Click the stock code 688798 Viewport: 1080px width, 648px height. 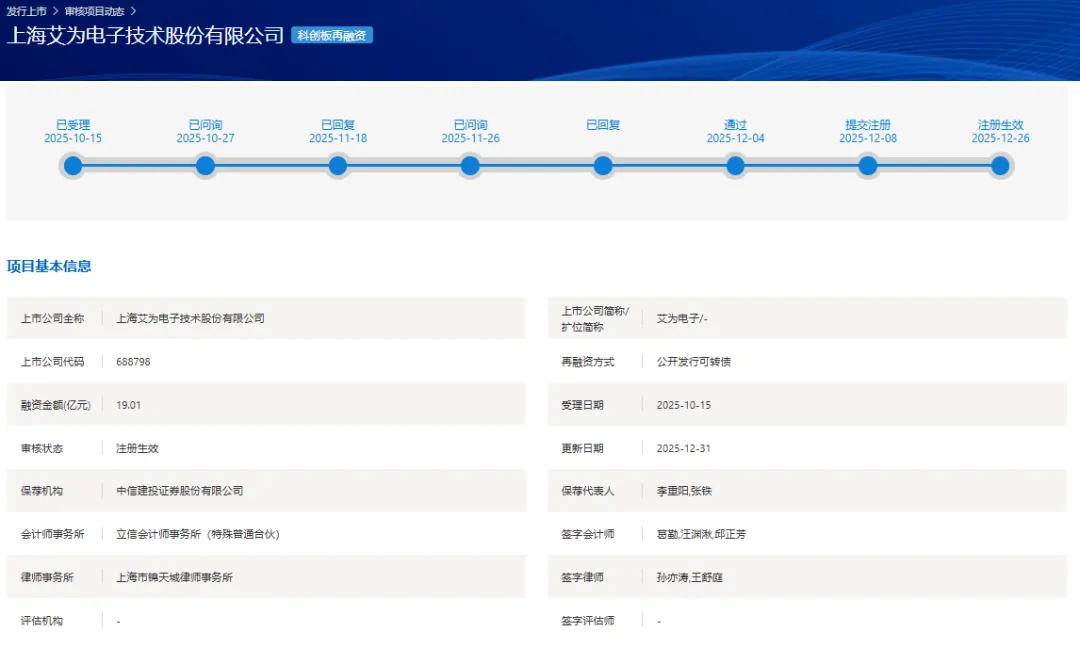click(133, 362)
